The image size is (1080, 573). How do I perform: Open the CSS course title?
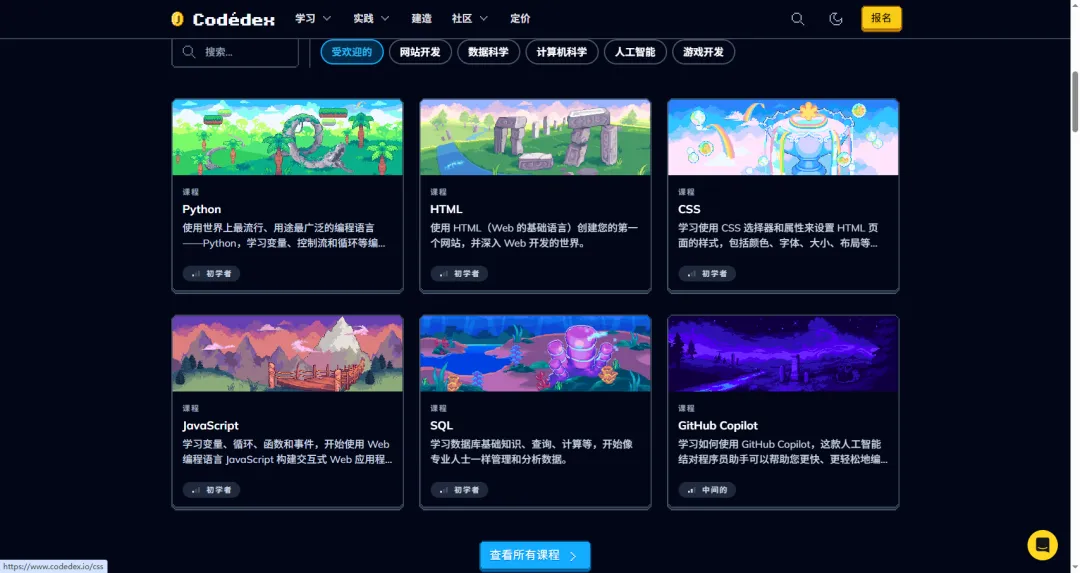point(689,209)
